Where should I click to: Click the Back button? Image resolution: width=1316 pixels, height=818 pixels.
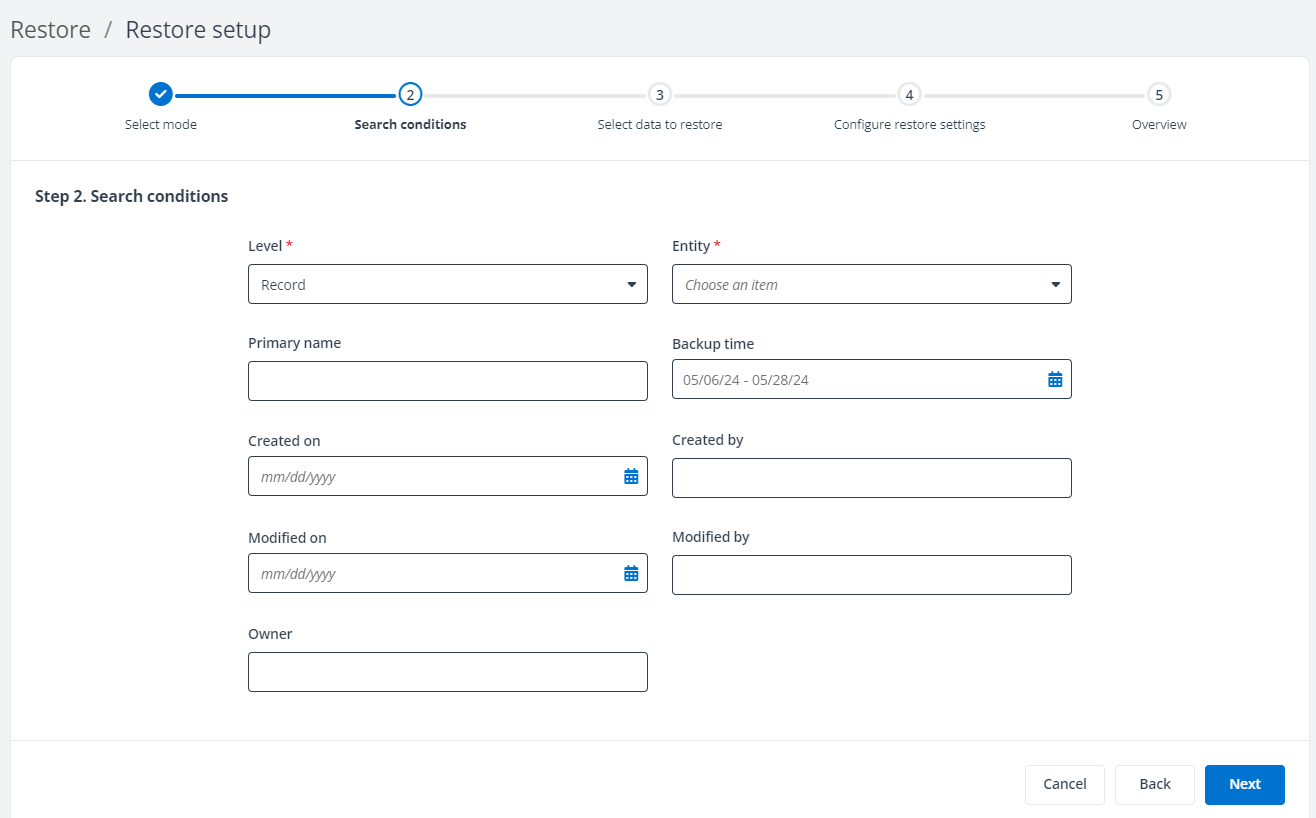1154,784
